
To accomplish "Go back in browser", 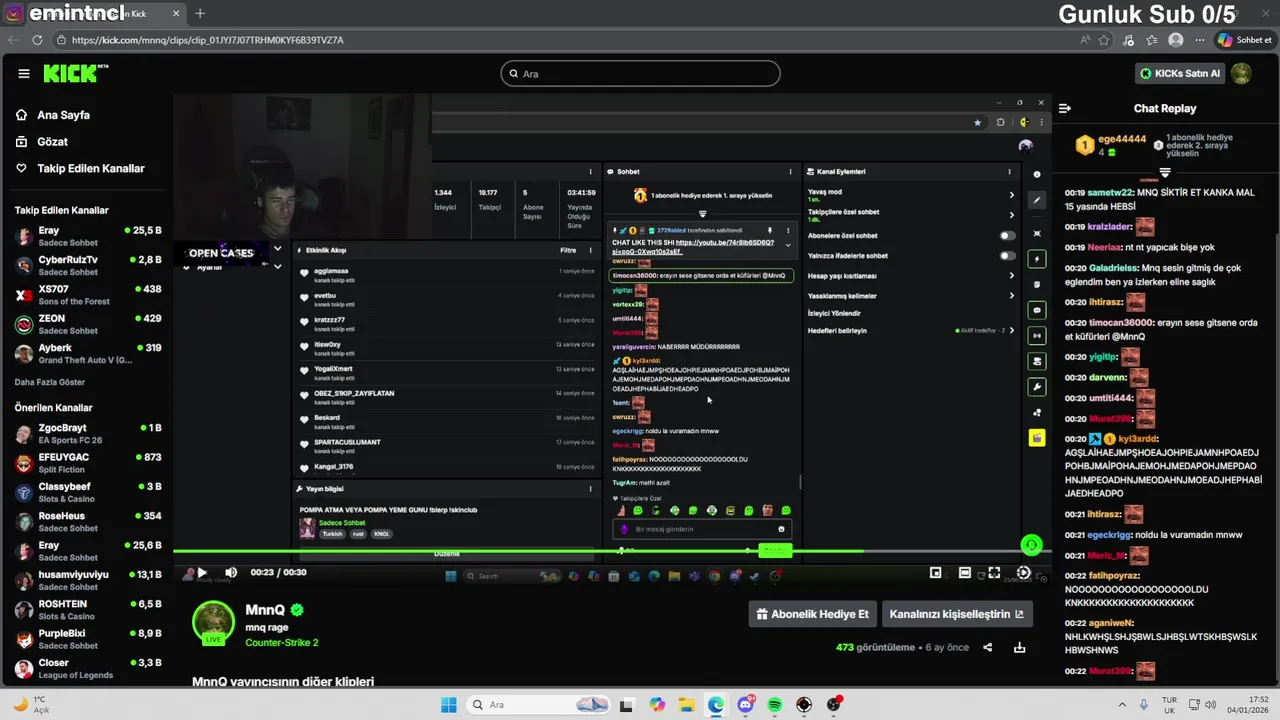I will (x=13, y=40).
